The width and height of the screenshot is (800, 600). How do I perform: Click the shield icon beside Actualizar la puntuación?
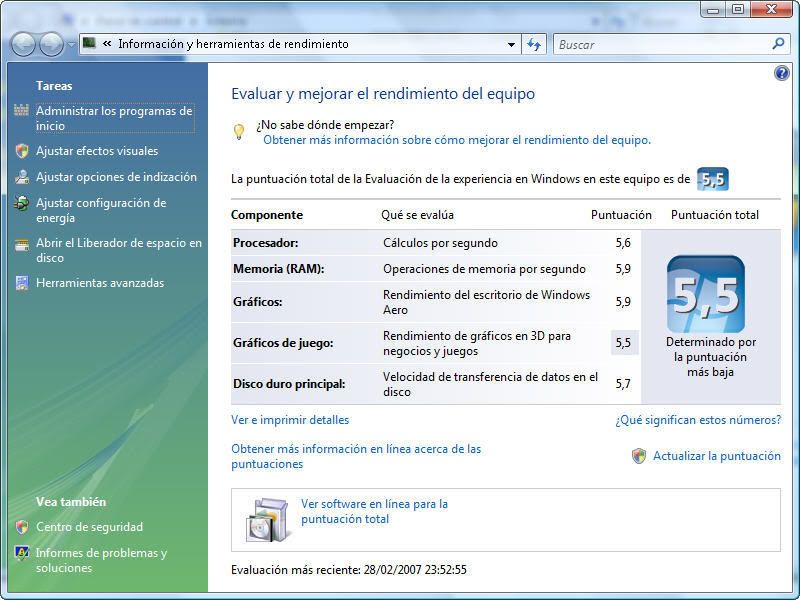point(639,456)
